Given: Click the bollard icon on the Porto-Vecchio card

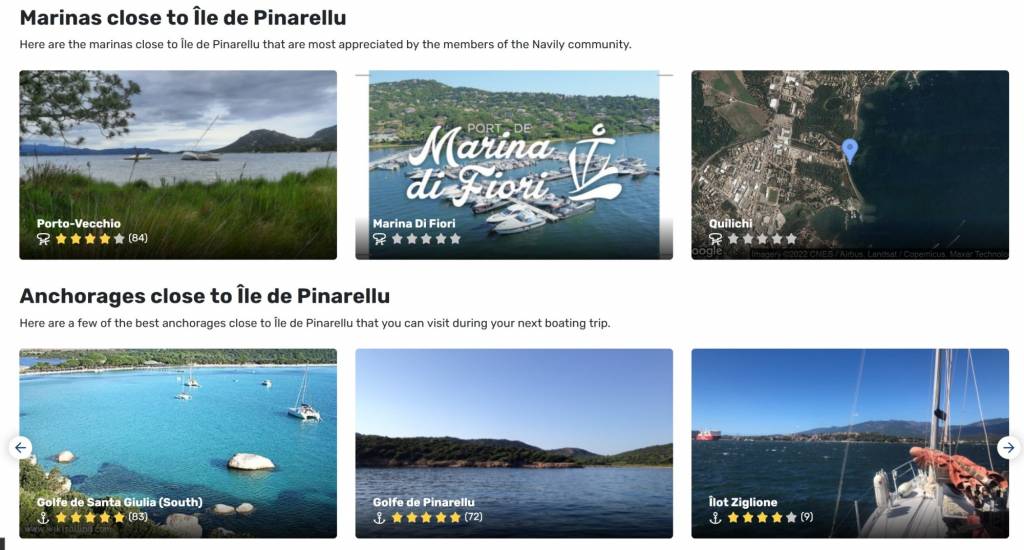Looking at the screenshot, I should tap(43, 238).
